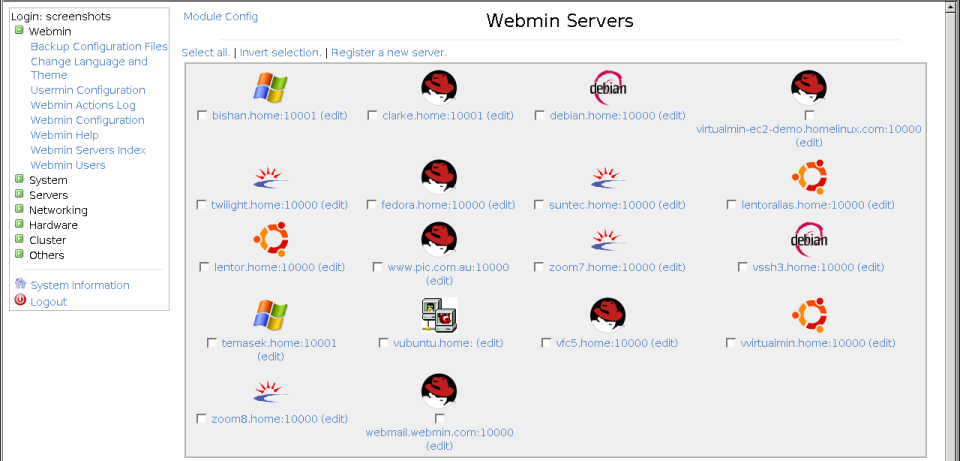960x461 pixels.
Task: Check the fedora.home:10000 checkbox
Action: (x=371, y=204)
